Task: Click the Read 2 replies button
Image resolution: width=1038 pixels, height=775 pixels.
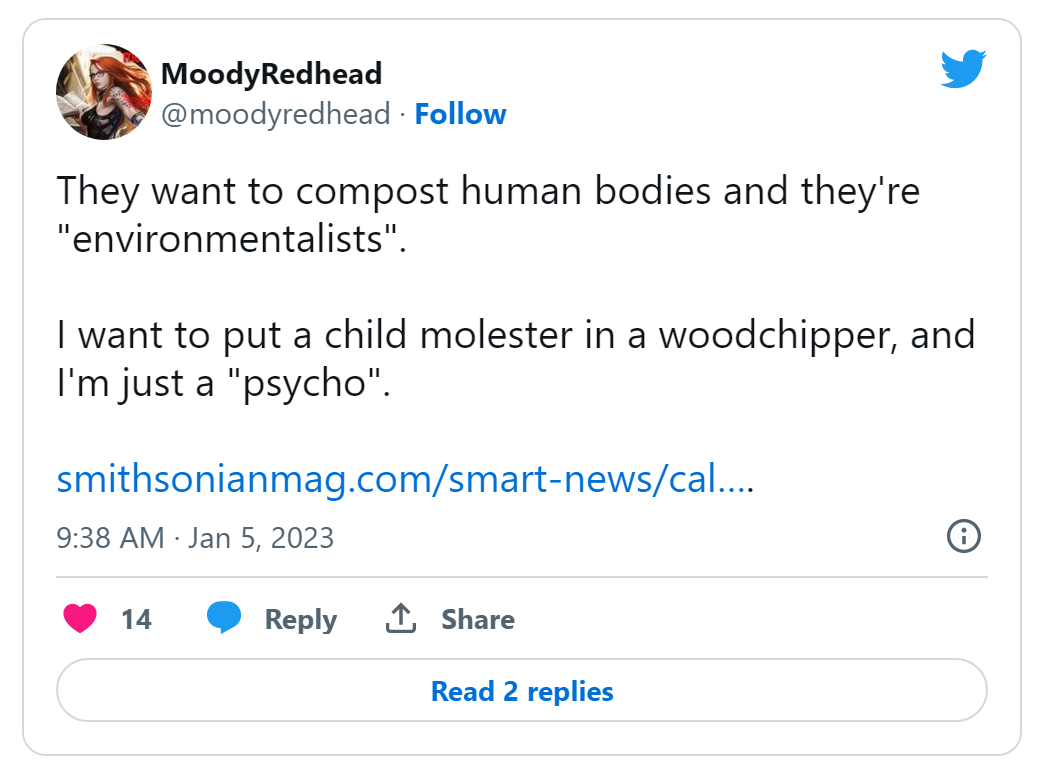Action: (x=522, y=691)
